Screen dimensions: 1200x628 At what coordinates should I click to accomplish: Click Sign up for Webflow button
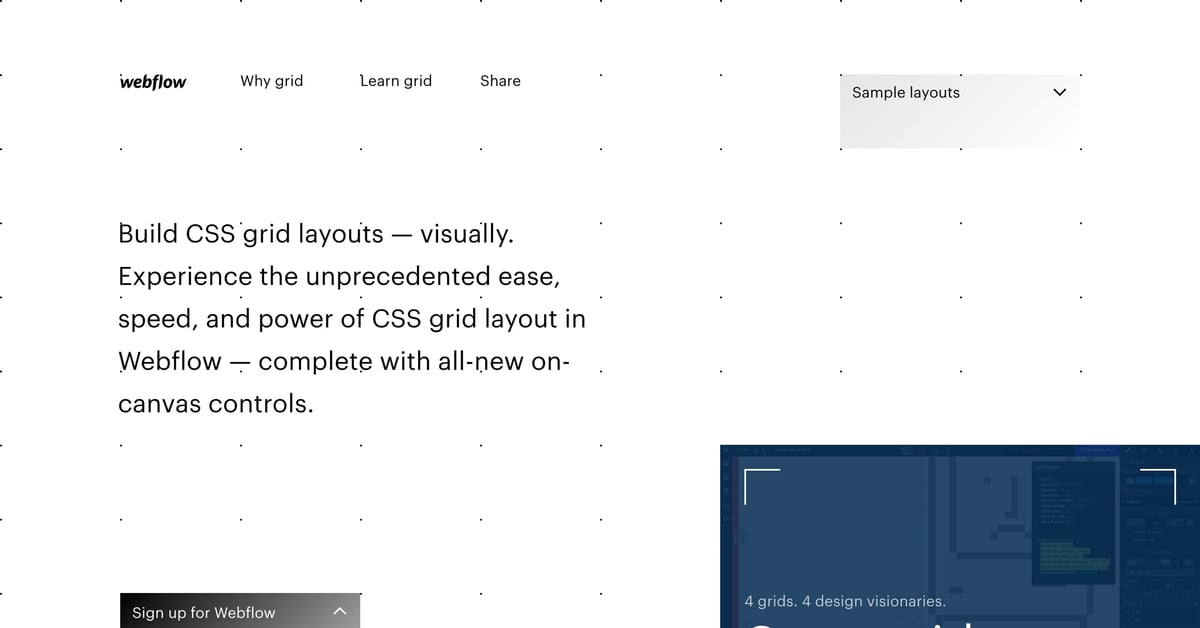click(240, 611)
